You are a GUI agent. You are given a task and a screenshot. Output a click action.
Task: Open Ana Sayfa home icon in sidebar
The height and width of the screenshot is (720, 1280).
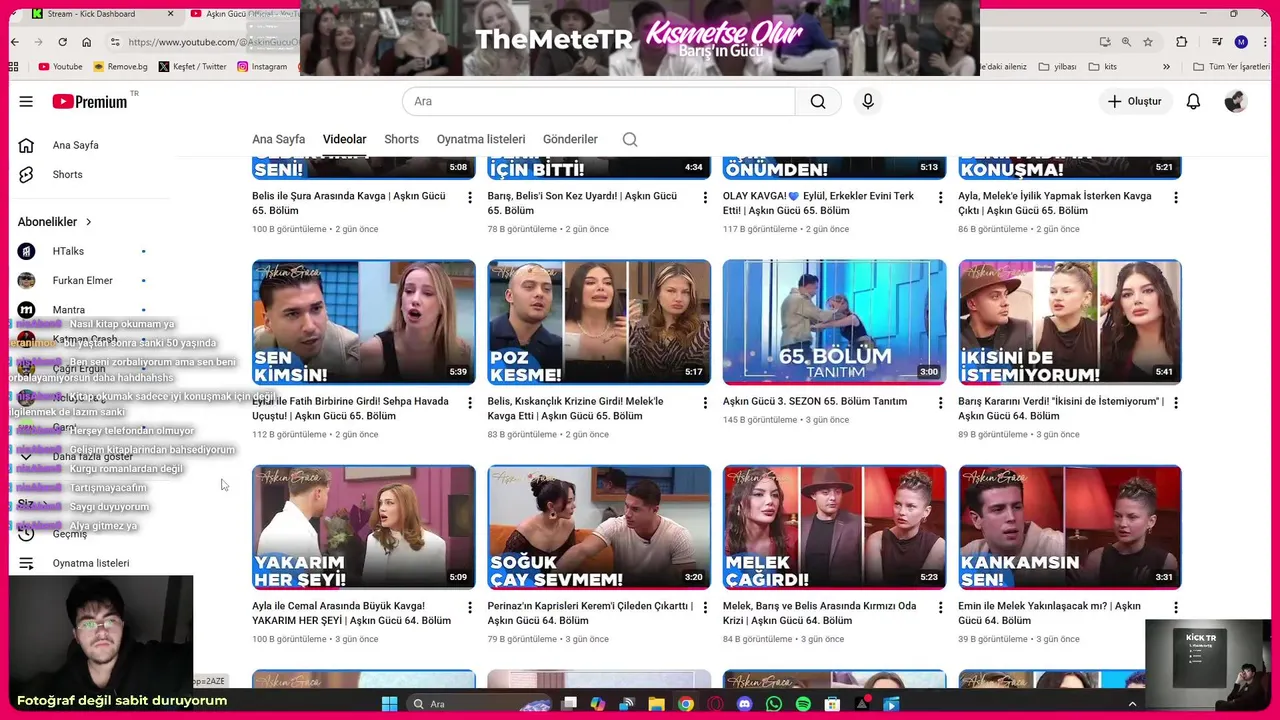tap(26, 145)
